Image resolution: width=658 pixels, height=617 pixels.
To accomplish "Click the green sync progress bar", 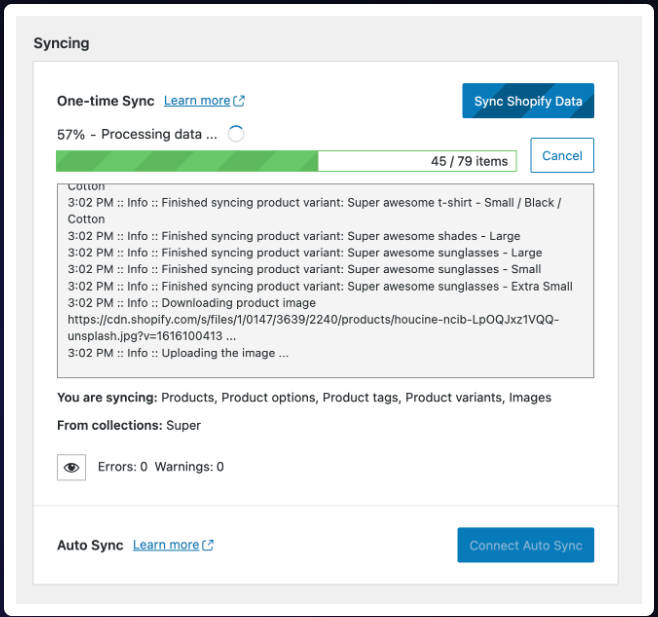I will click(x=286, y=161).
